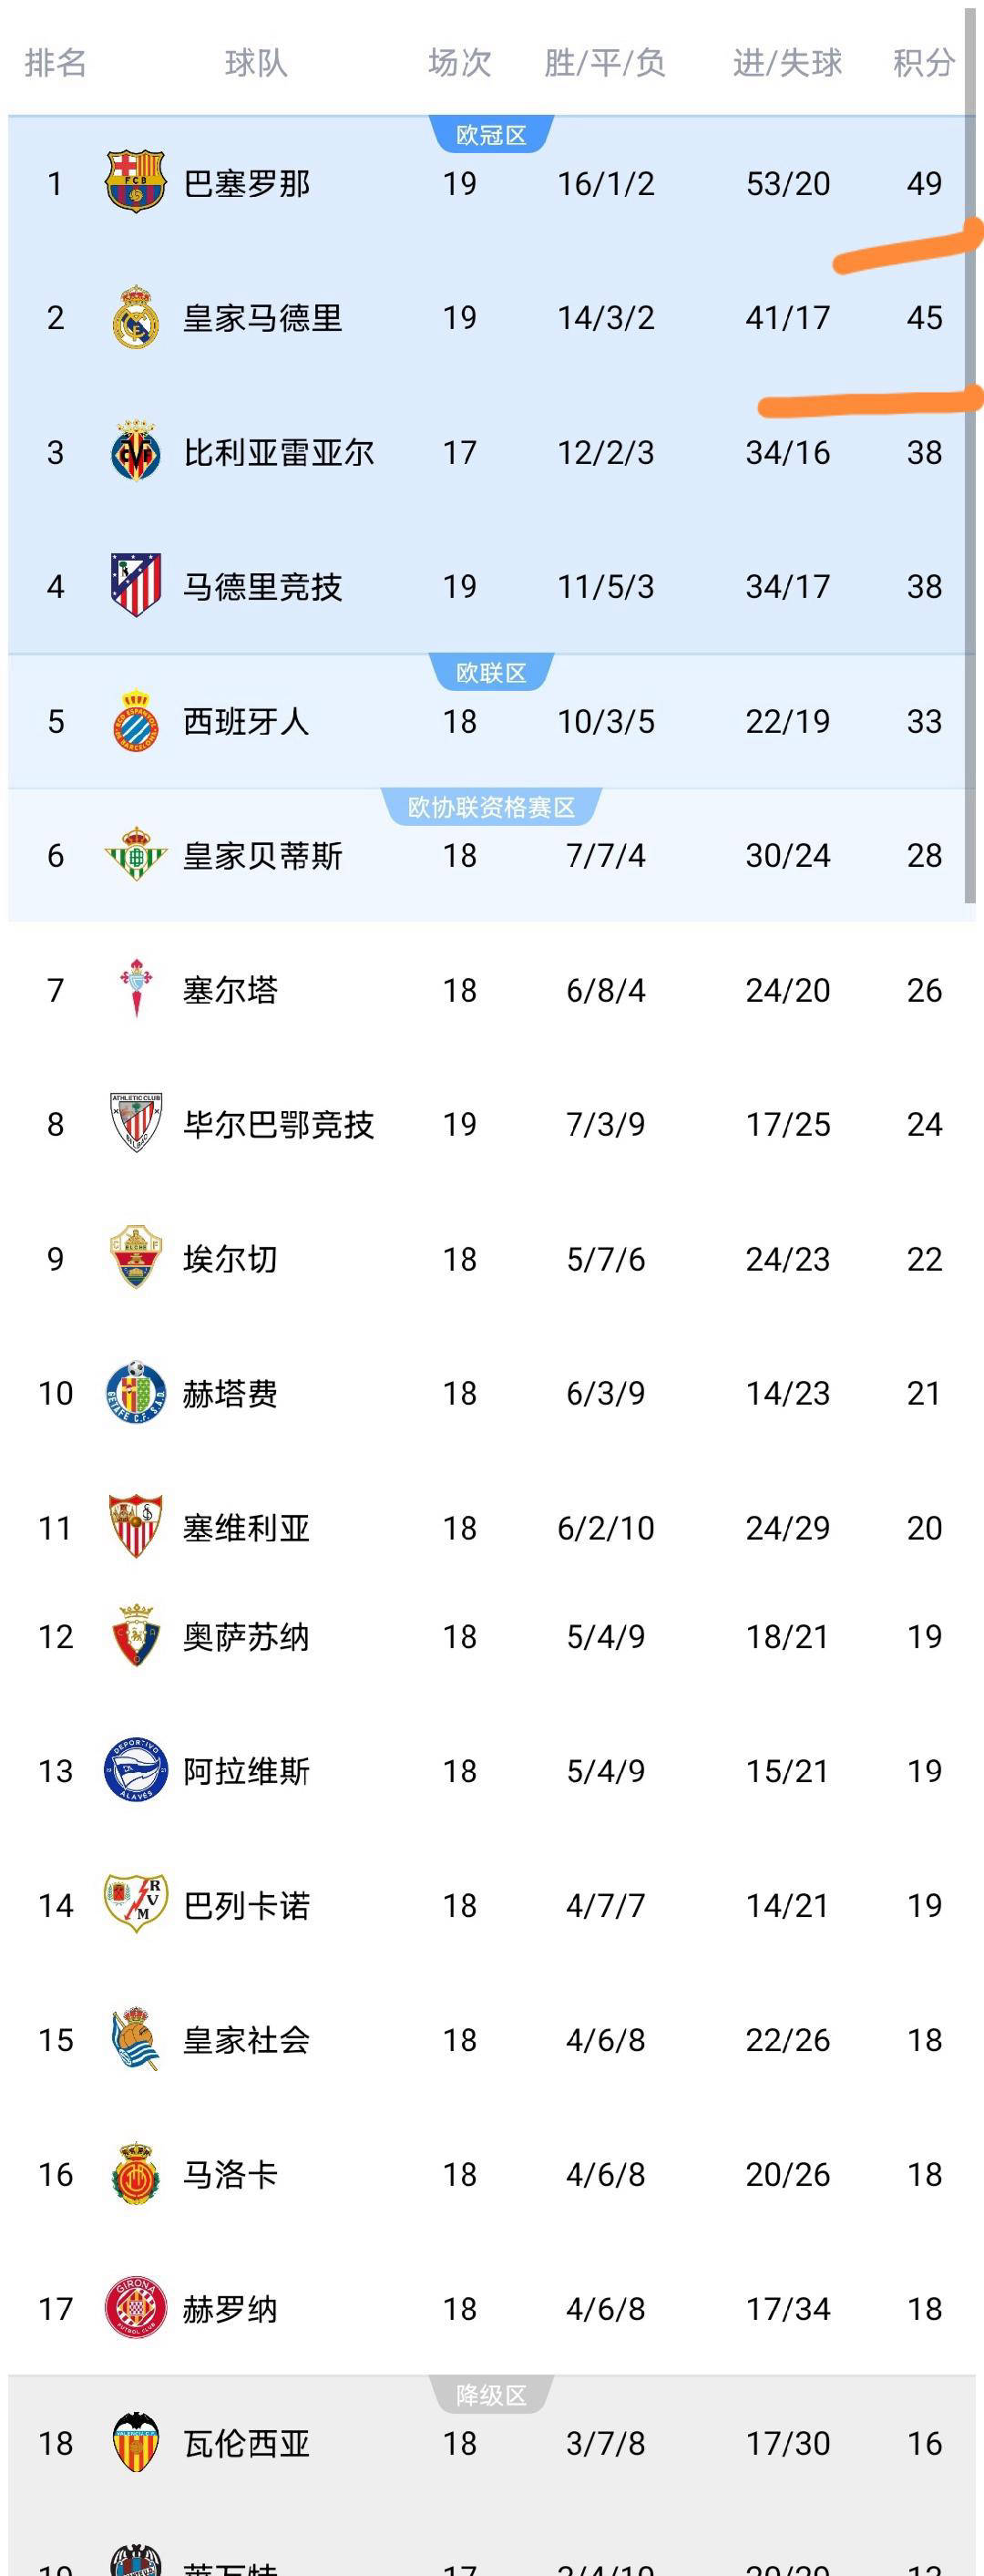This screenshot has width=984, height=2576.
Task: Tap the Barcelona club crest
Action: coord(135,182)
